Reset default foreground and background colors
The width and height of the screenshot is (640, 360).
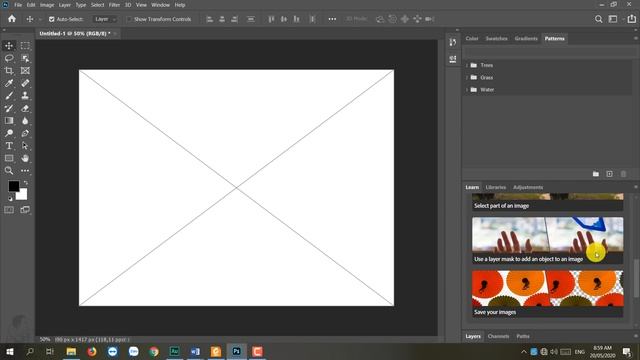pyautogui.click(x=10, y=199)
